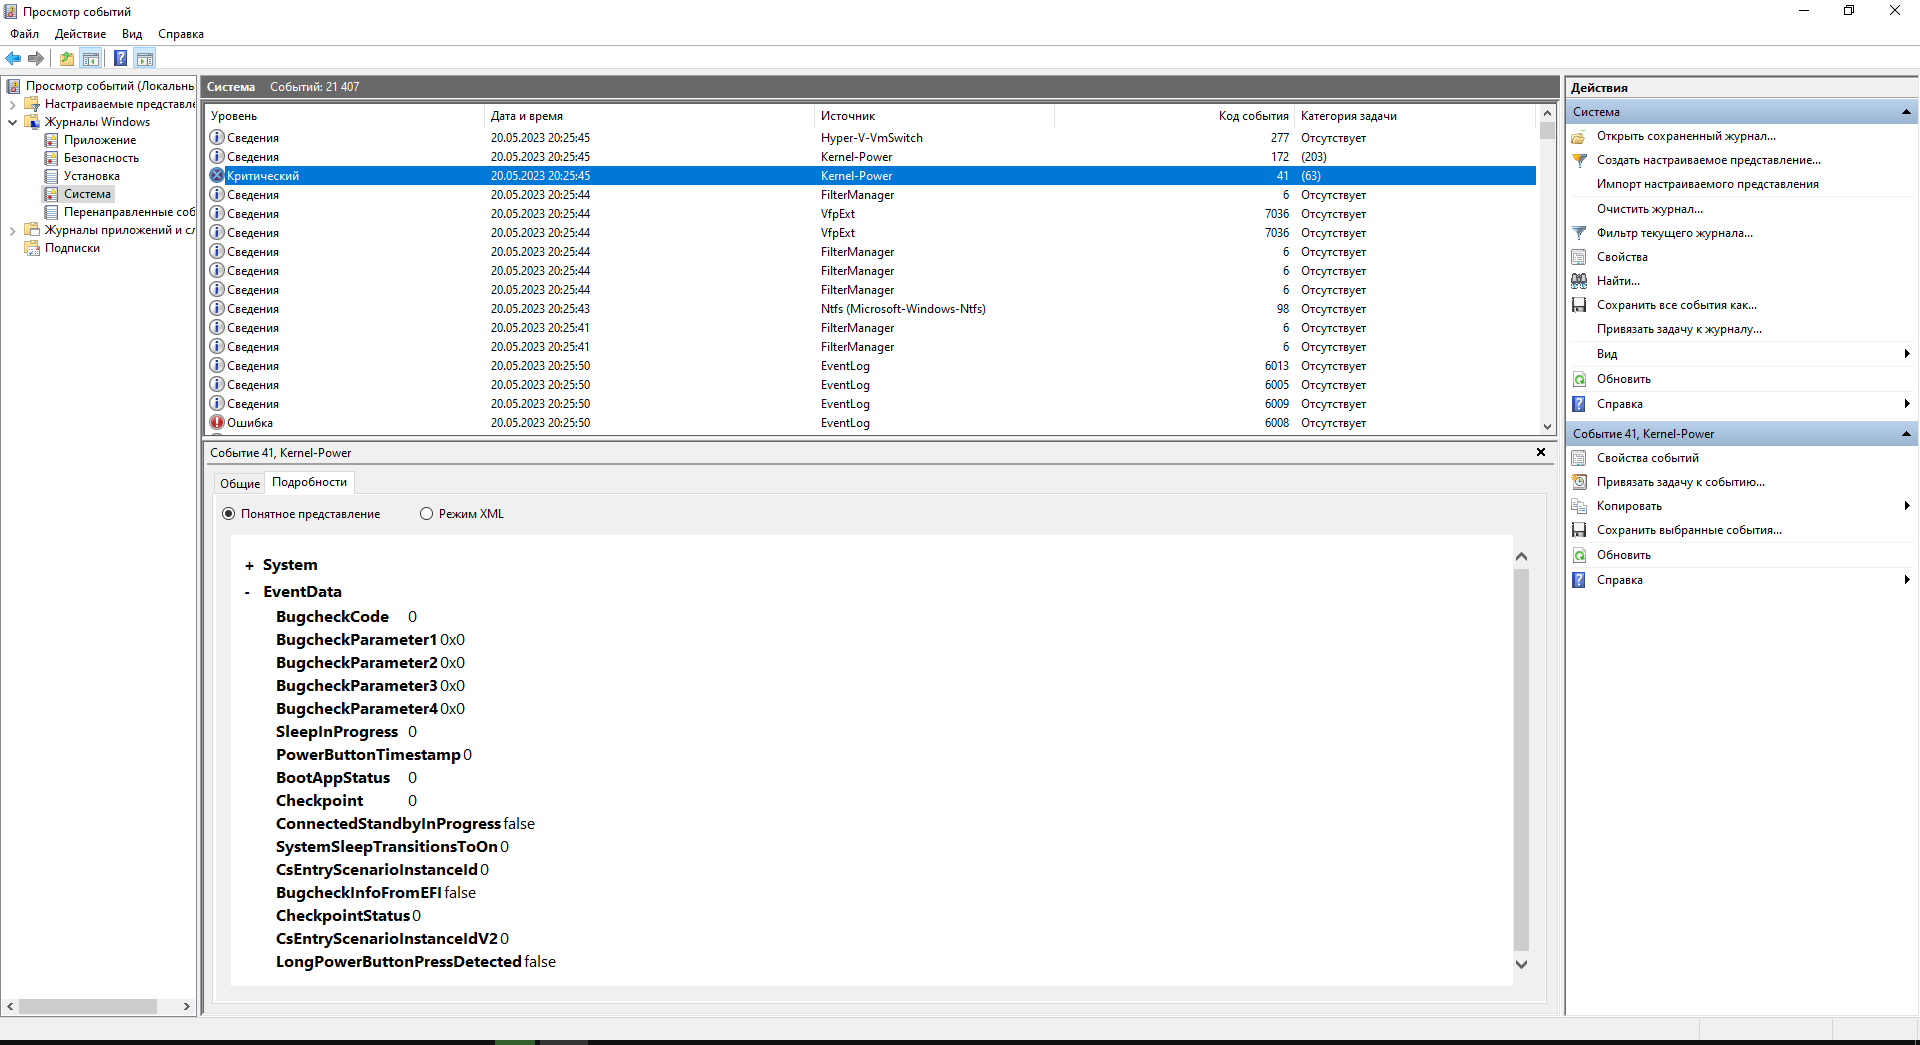This screenshot has width=1920, height=1045.
Task: Click the Приложение log icon in the tree
Action: tap(51, 140)
